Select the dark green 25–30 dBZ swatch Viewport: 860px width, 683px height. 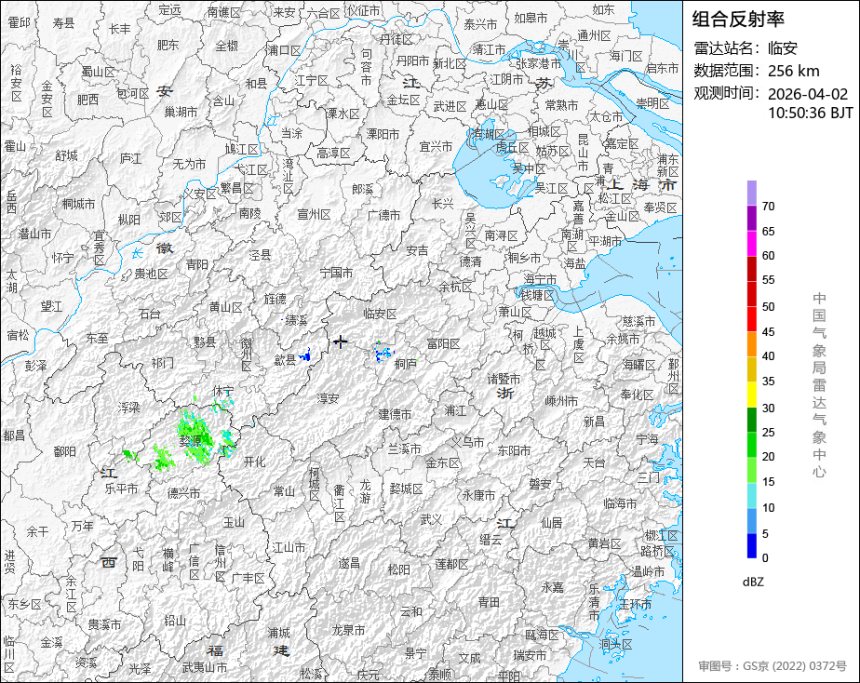(751, 420)
